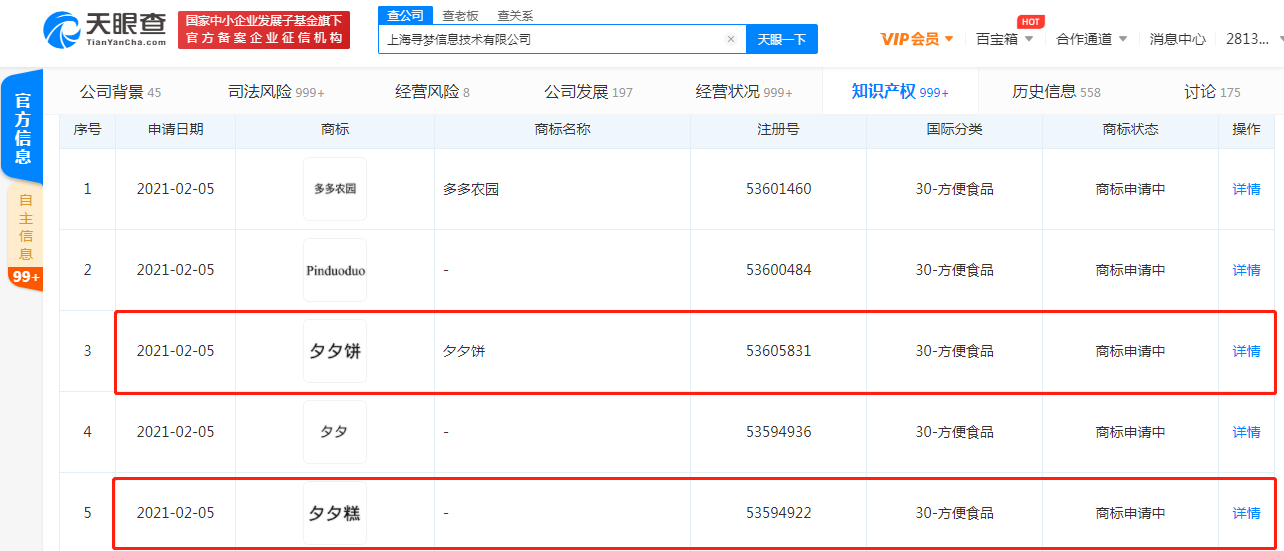Open the 消息中心 message center
1284x551 pixels.
pyautogui.click(x=1177, y=39)
